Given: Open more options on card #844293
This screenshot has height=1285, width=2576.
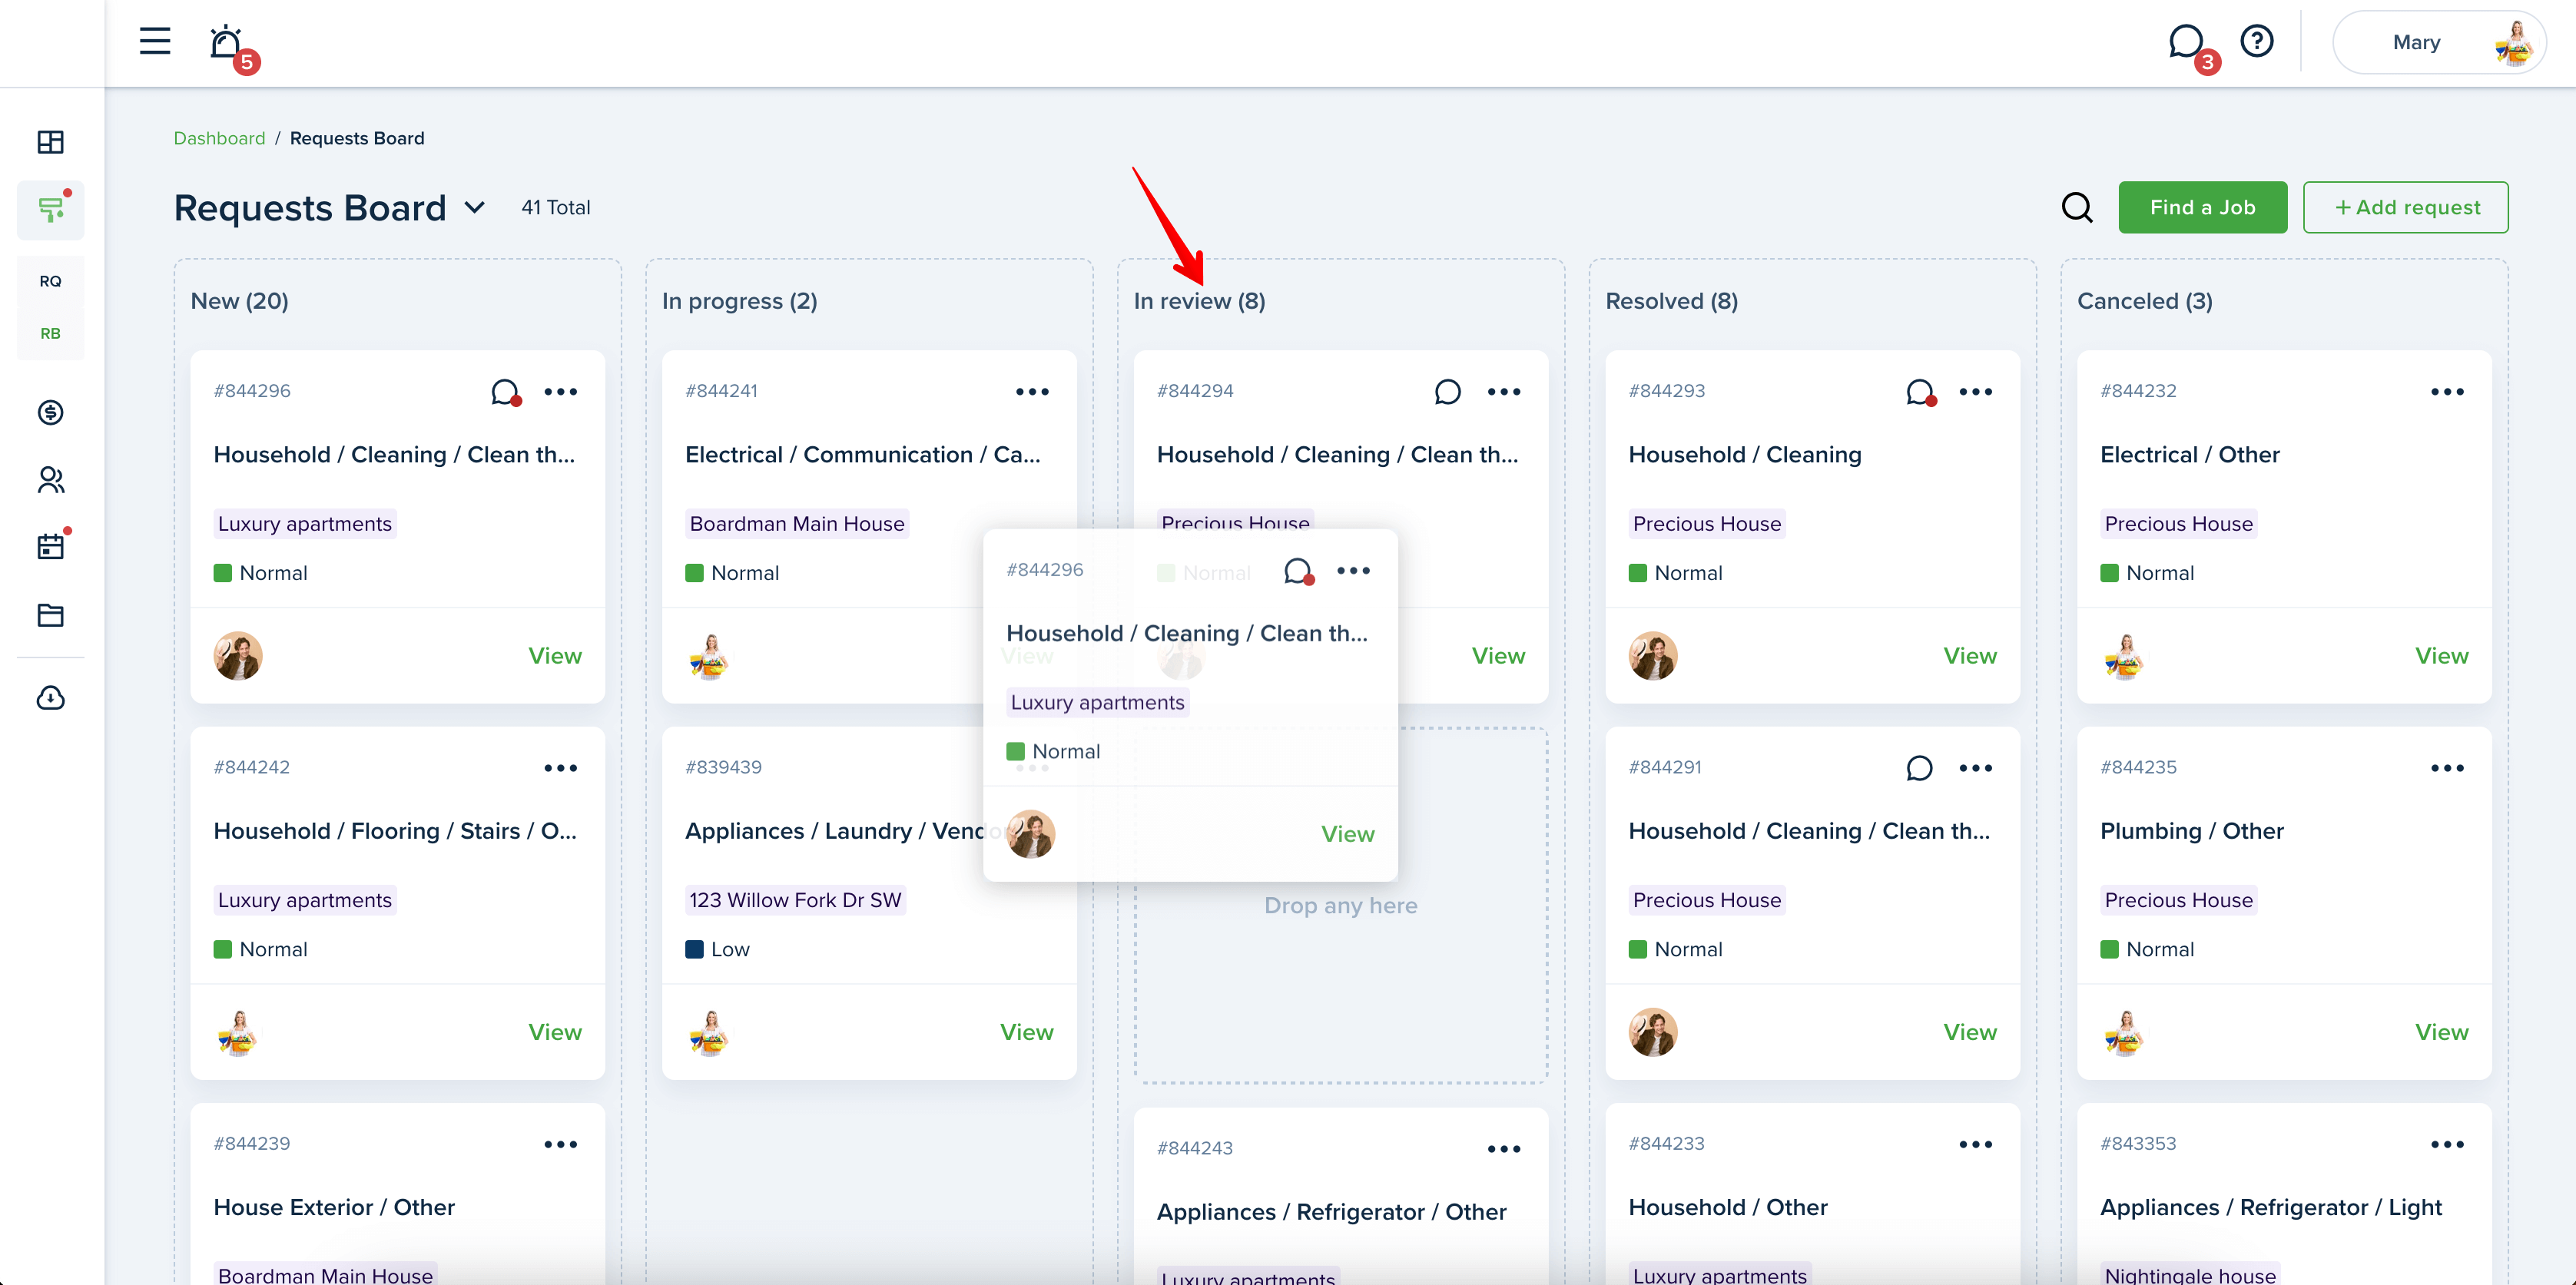Looking at the screenshot, I should click(x=1976, y=392).
